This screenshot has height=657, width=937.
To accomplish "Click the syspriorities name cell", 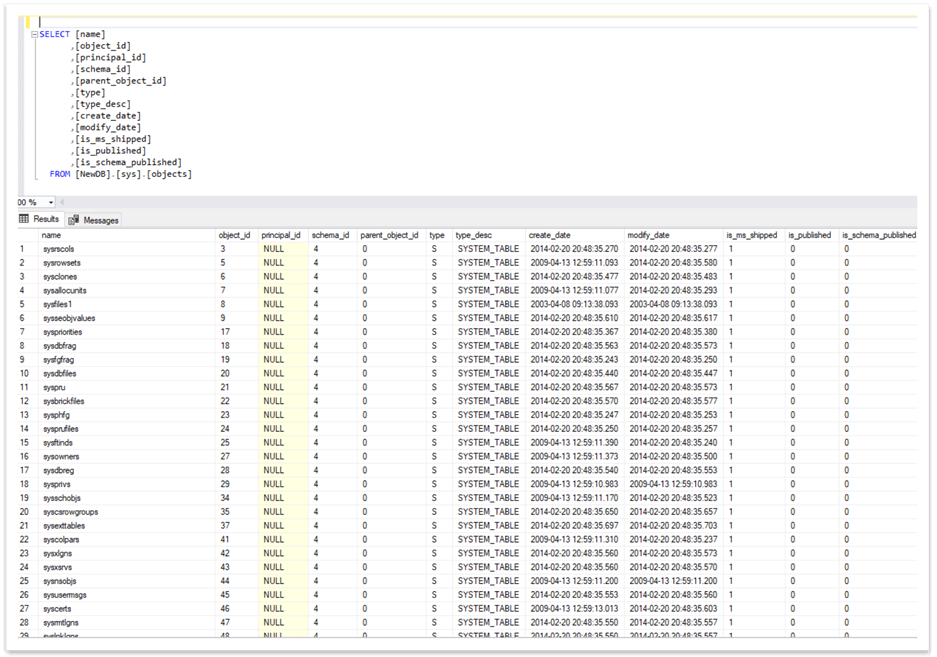I will coord(128,332).
